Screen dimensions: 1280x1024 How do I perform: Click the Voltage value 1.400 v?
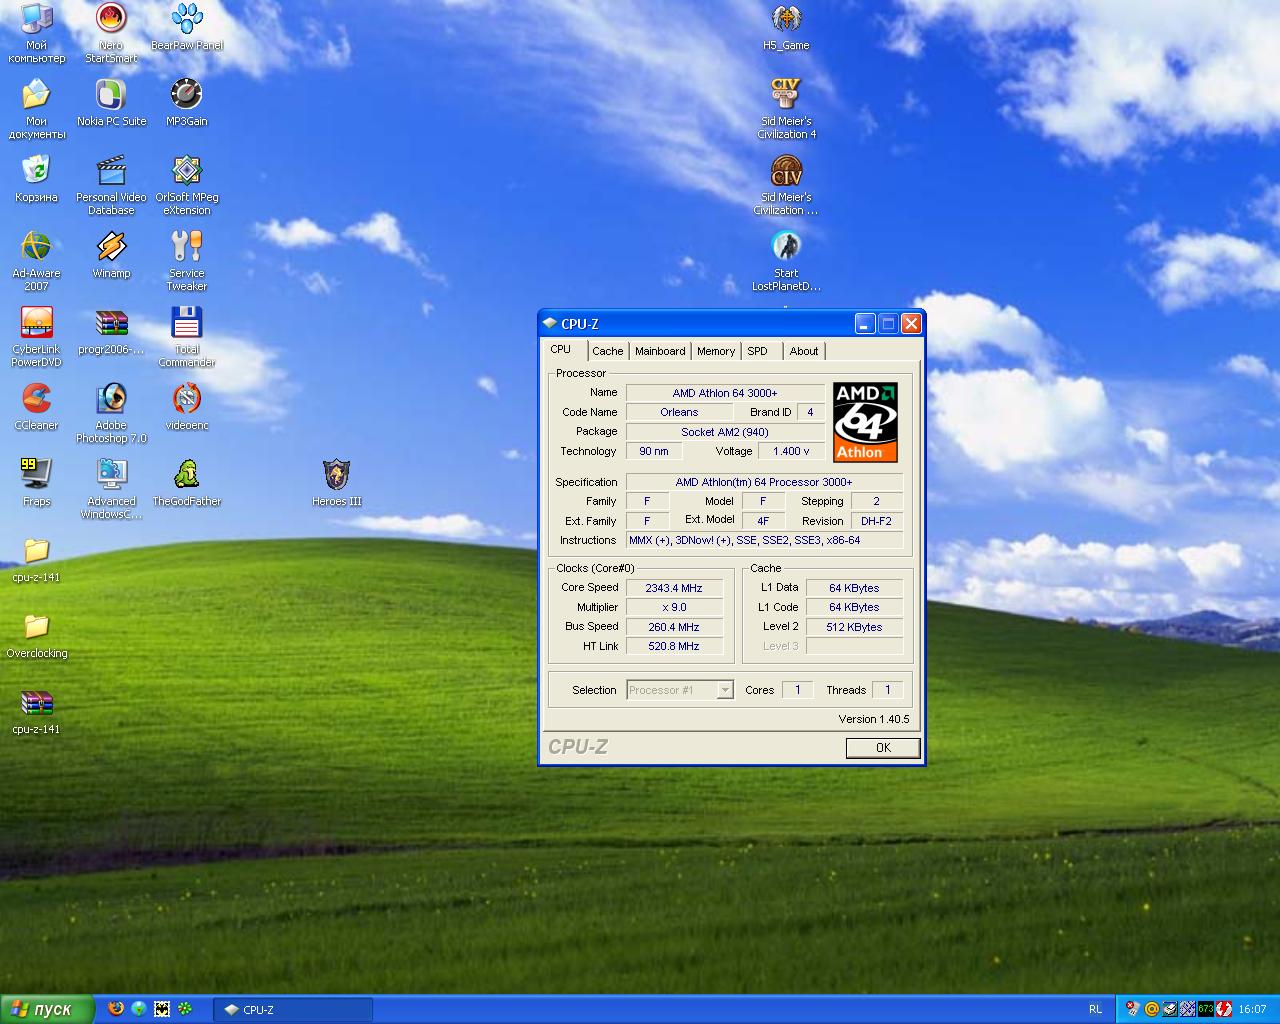click(x=791, y=451)
